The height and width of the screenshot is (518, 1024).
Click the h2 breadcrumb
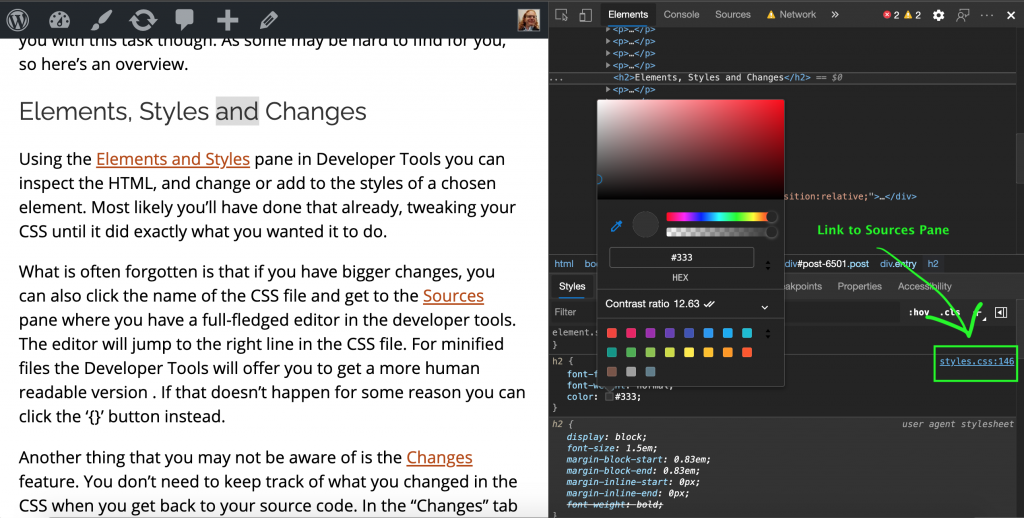933,264
